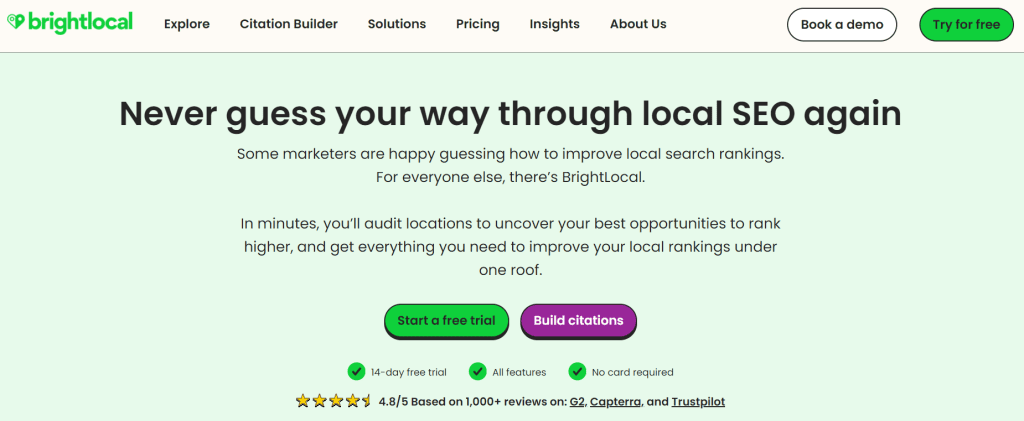Click the star rating icons
Image resolution: width=1024 pixels, height=421 pixels.
pos(333,401)
